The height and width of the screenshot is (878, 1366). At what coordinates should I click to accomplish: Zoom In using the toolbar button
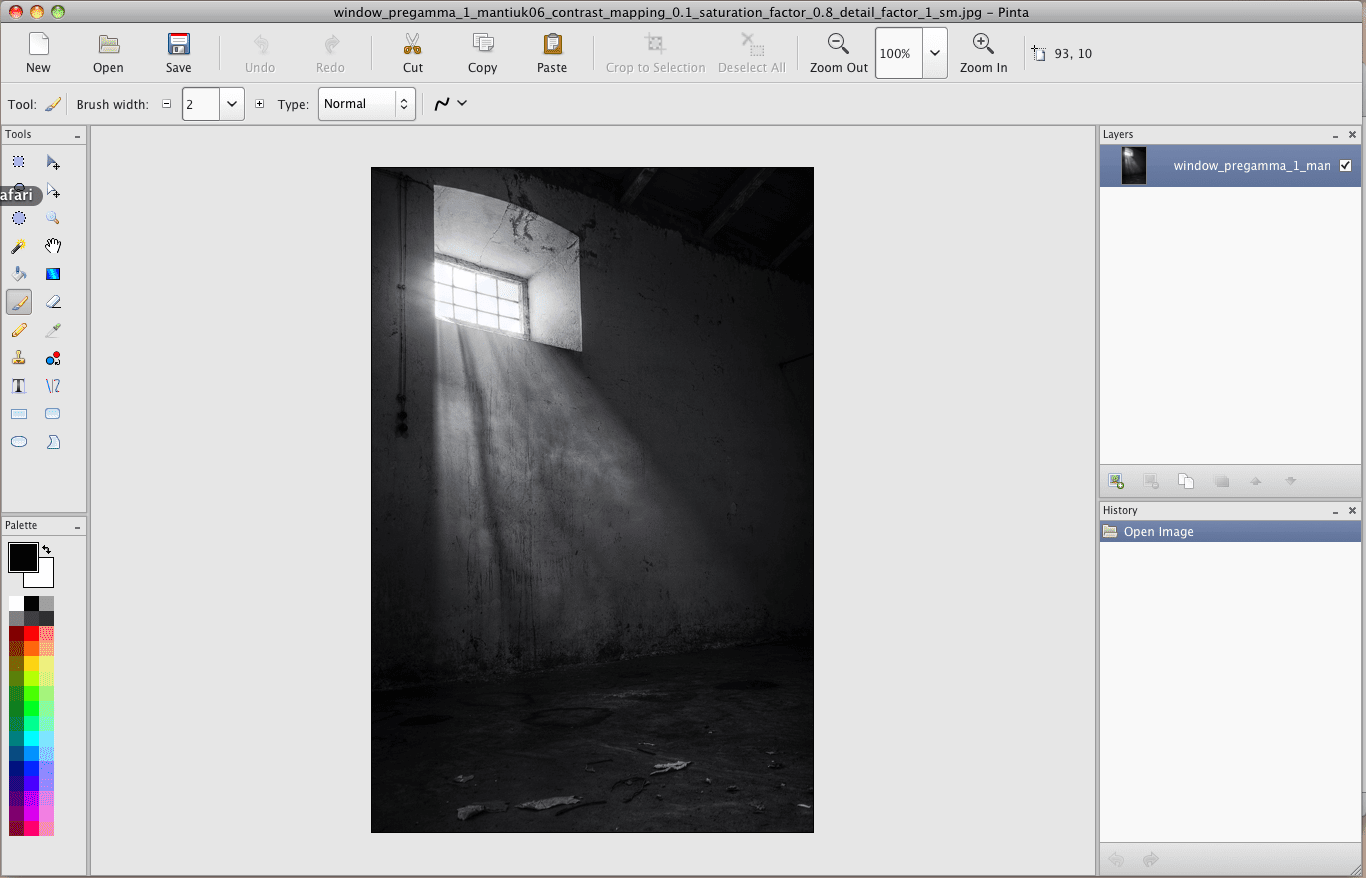(984, 53)
